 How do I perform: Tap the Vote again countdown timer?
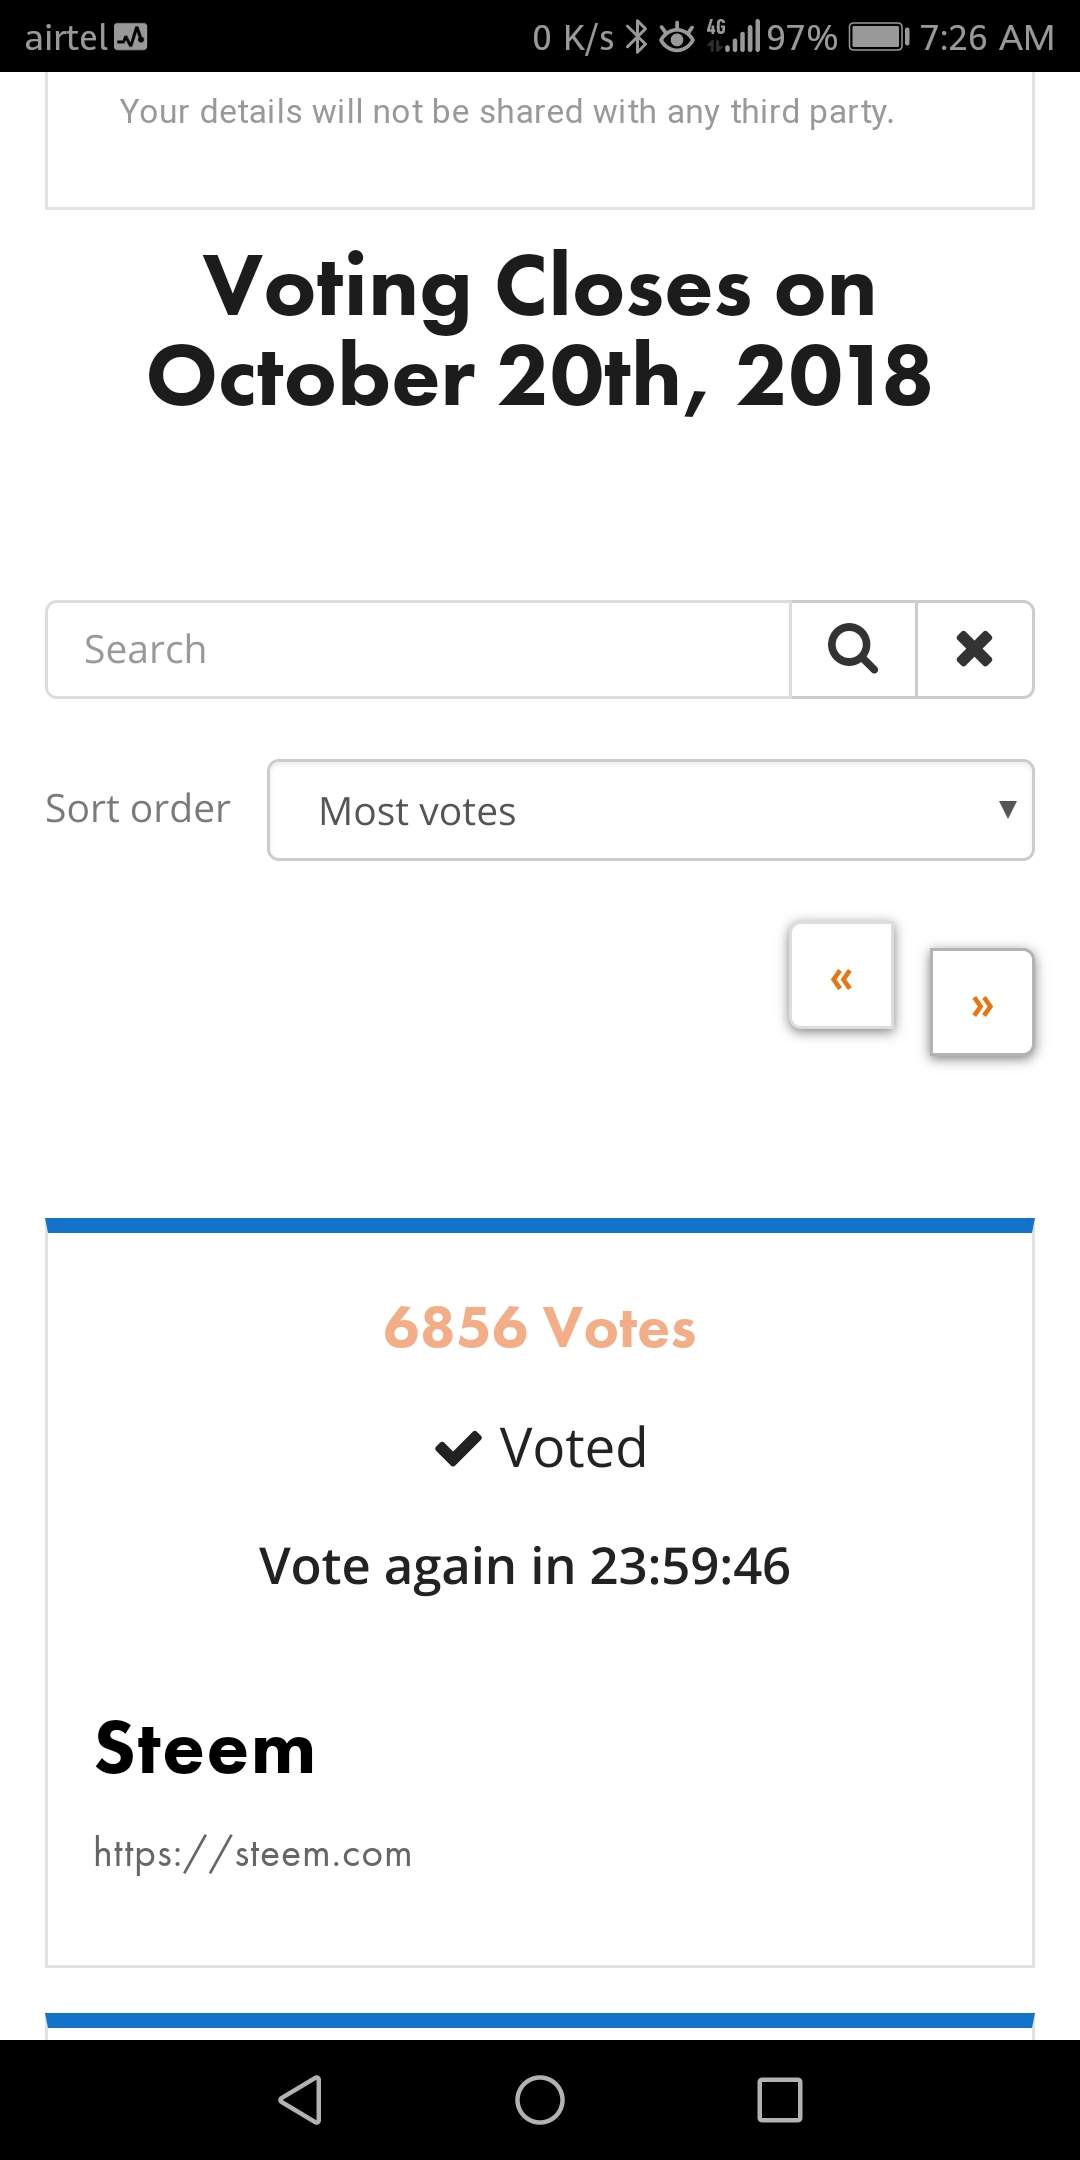point(524,1565)
